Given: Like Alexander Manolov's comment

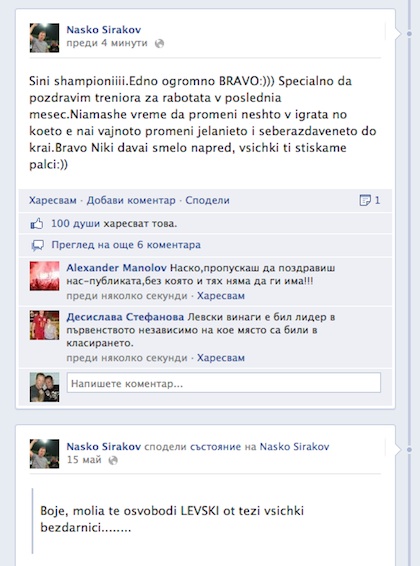Looking at the screenshot, I should click(221, 296).
